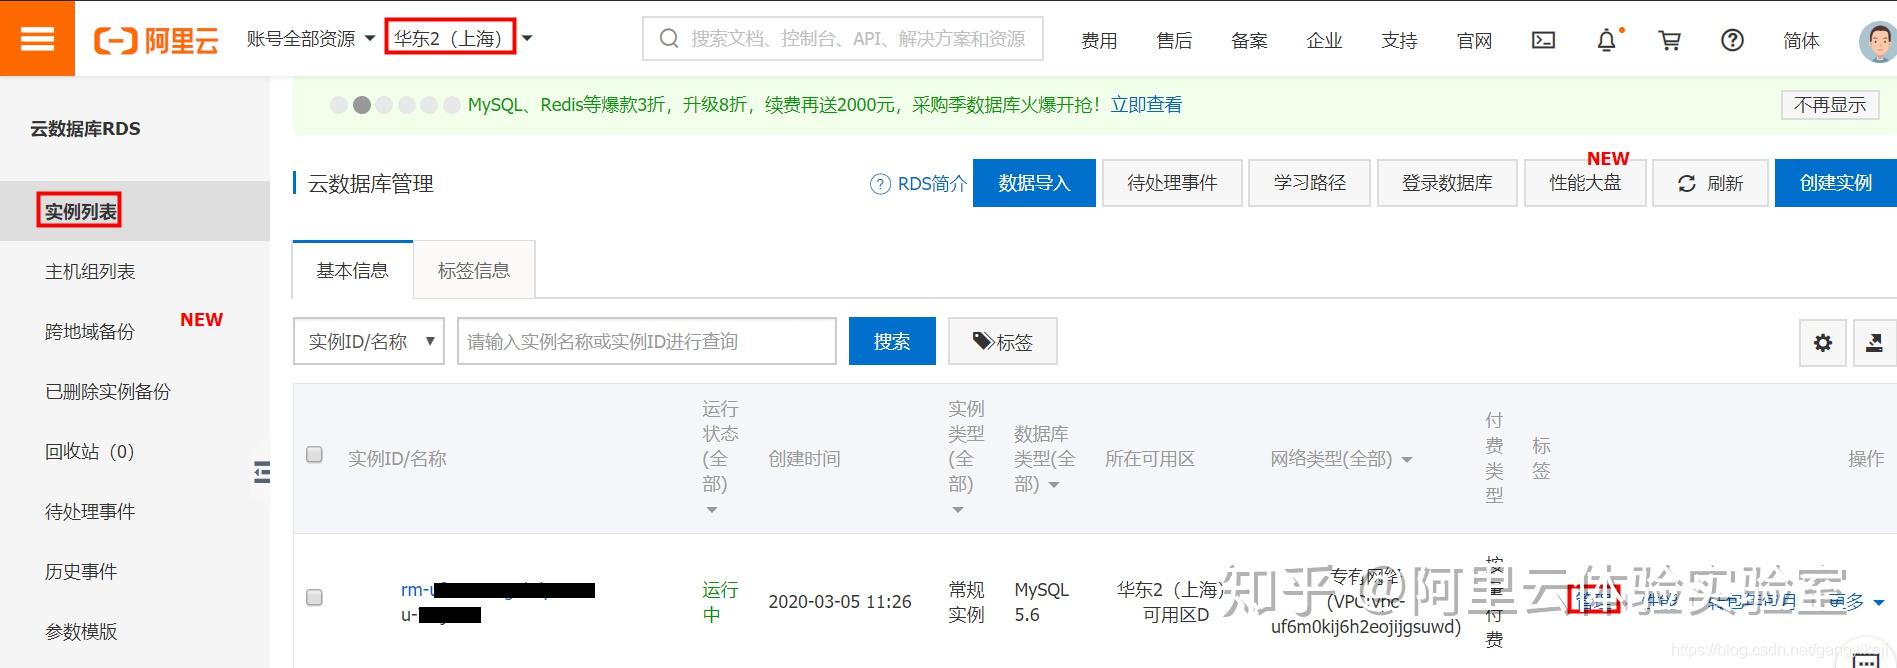The image size is (1897, 668).
Task: Click the 云数据库RDS sidebar title
Action: coord(85,128)
